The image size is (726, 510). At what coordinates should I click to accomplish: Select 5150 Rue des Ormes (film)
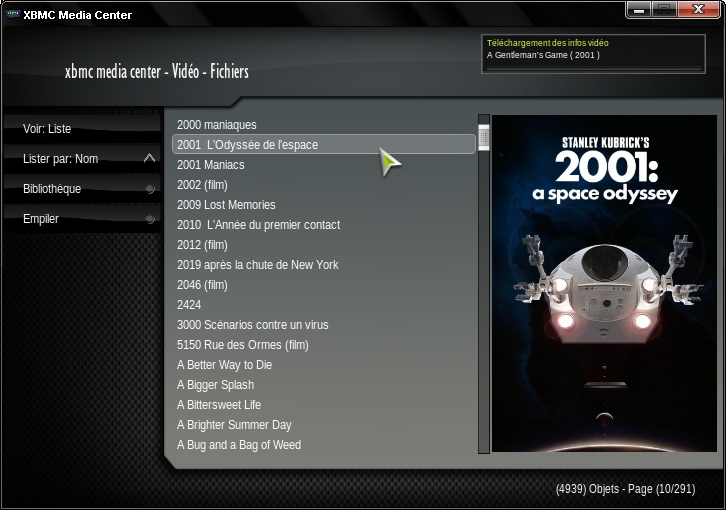(324, 345)
